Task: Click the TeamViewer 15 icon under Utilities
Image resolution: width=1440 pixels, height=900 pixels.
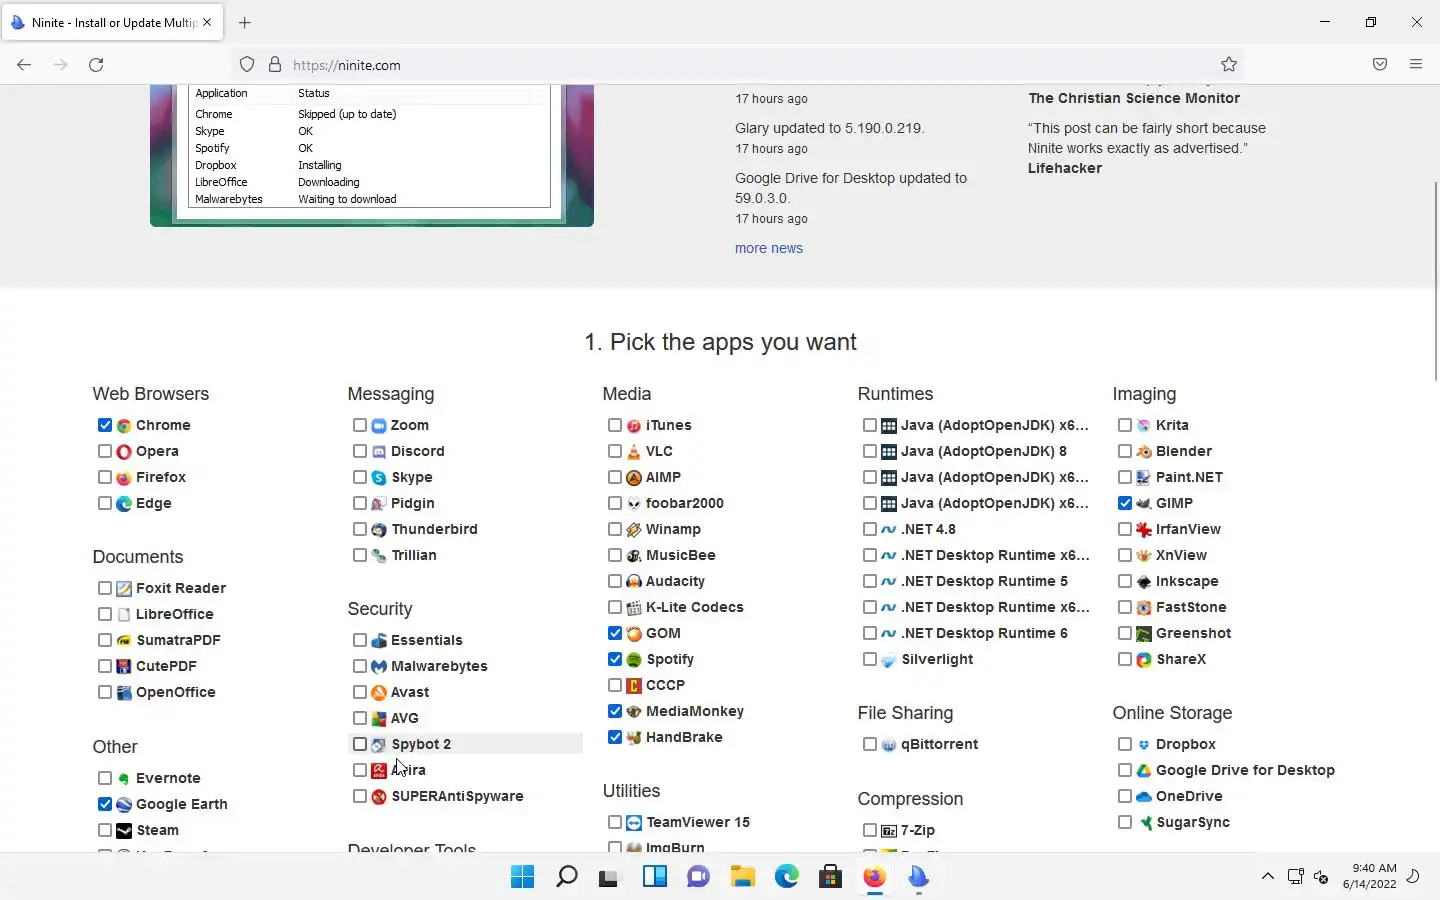Action: coord(634,822)
